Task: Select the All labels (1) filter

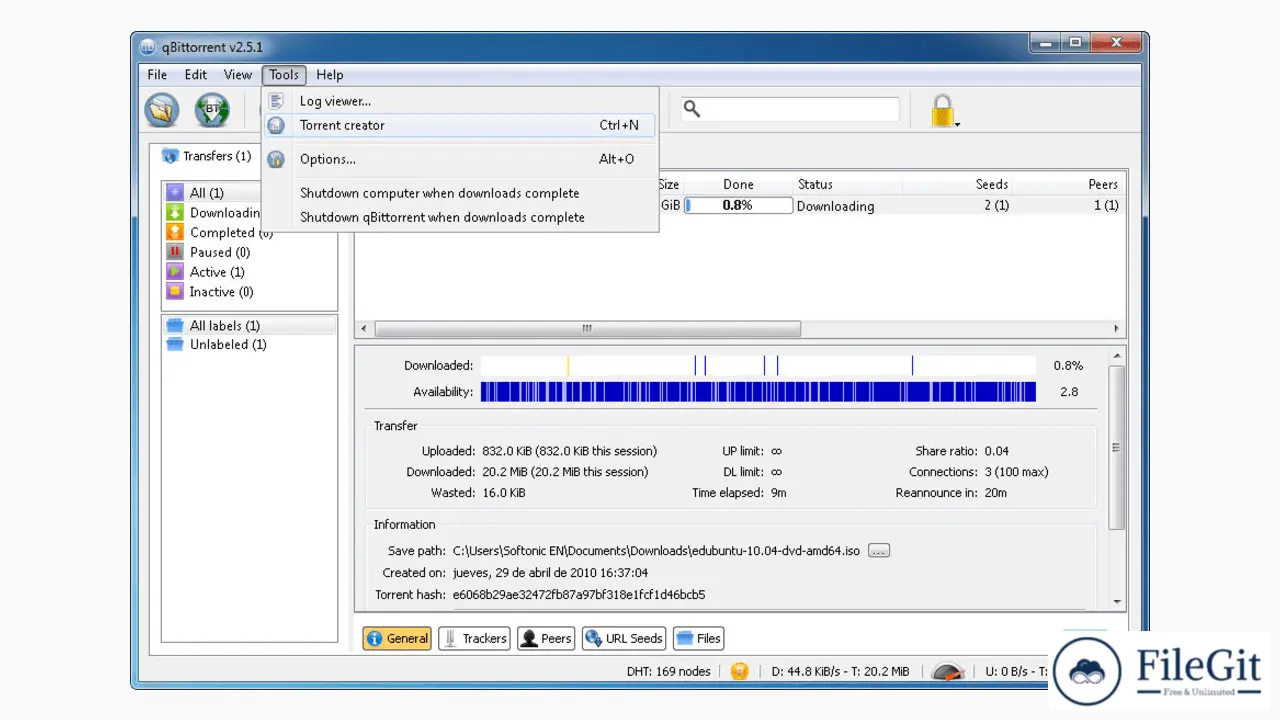Action: 250,326
